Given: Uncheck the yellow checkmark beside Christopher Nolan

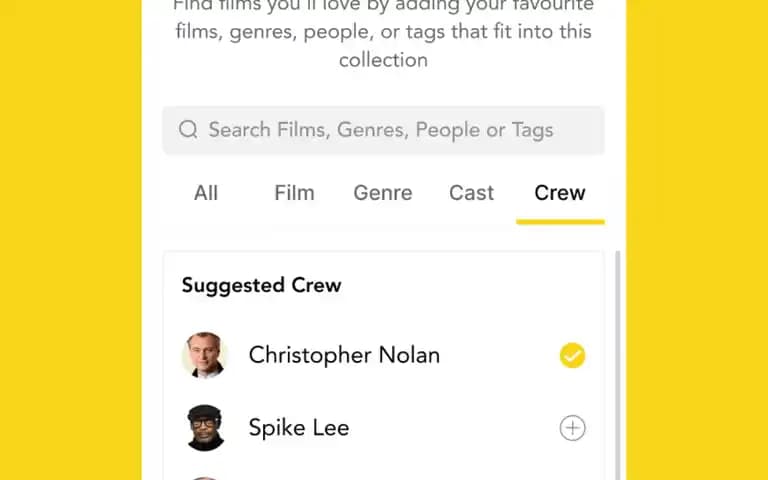Looking at the screenshot, I should coord(573,355).
